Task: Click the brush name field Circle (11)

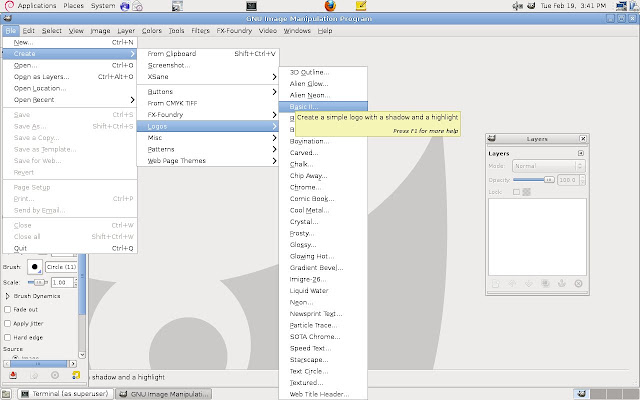Action: point(61,267)
